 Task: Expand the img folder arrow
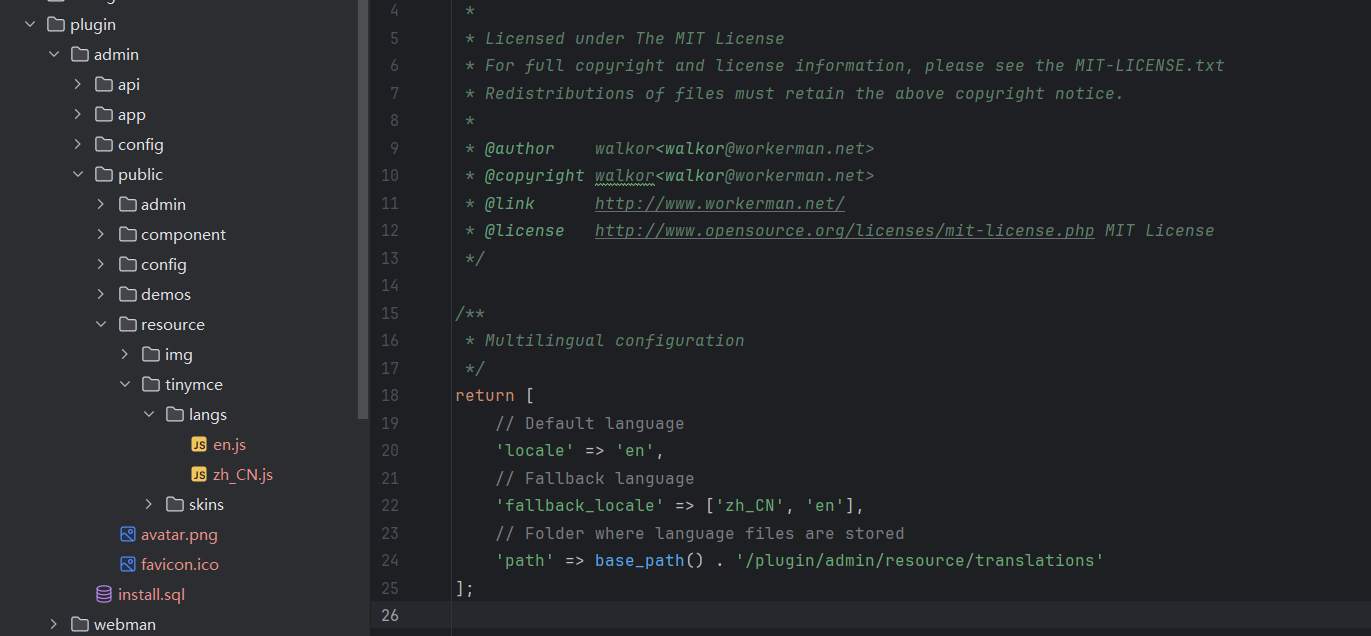125,354
